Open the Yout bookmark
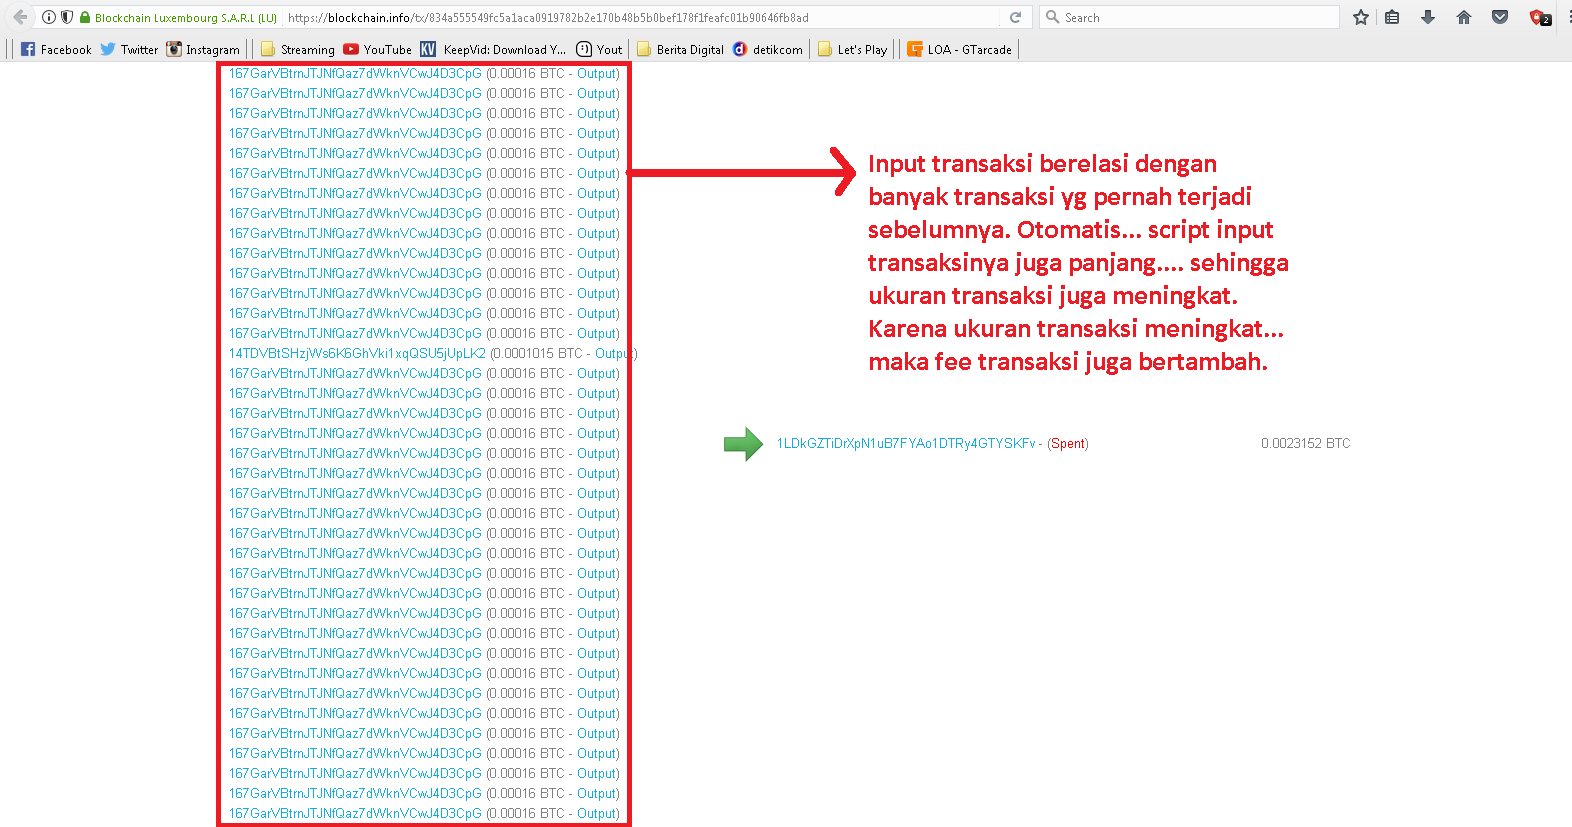This screenshot has height=827, width=1572. click(599, 49)
